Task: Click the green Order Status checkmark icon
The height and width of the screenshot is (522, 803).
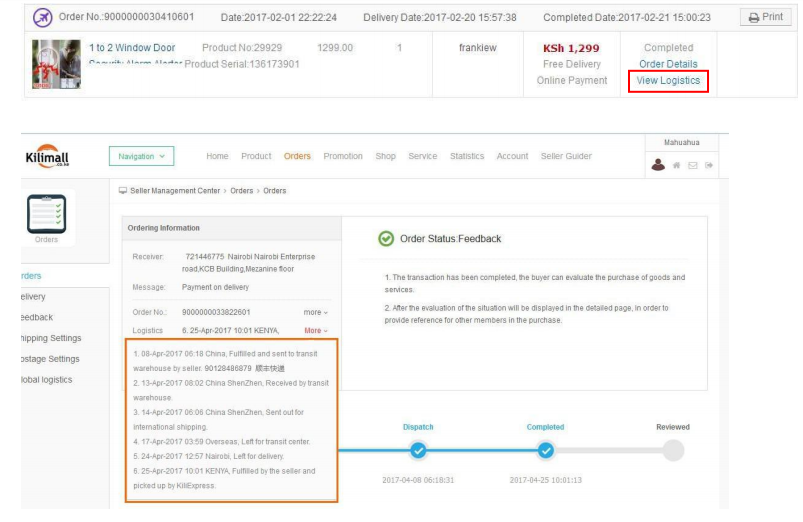Action: (385, 239)
